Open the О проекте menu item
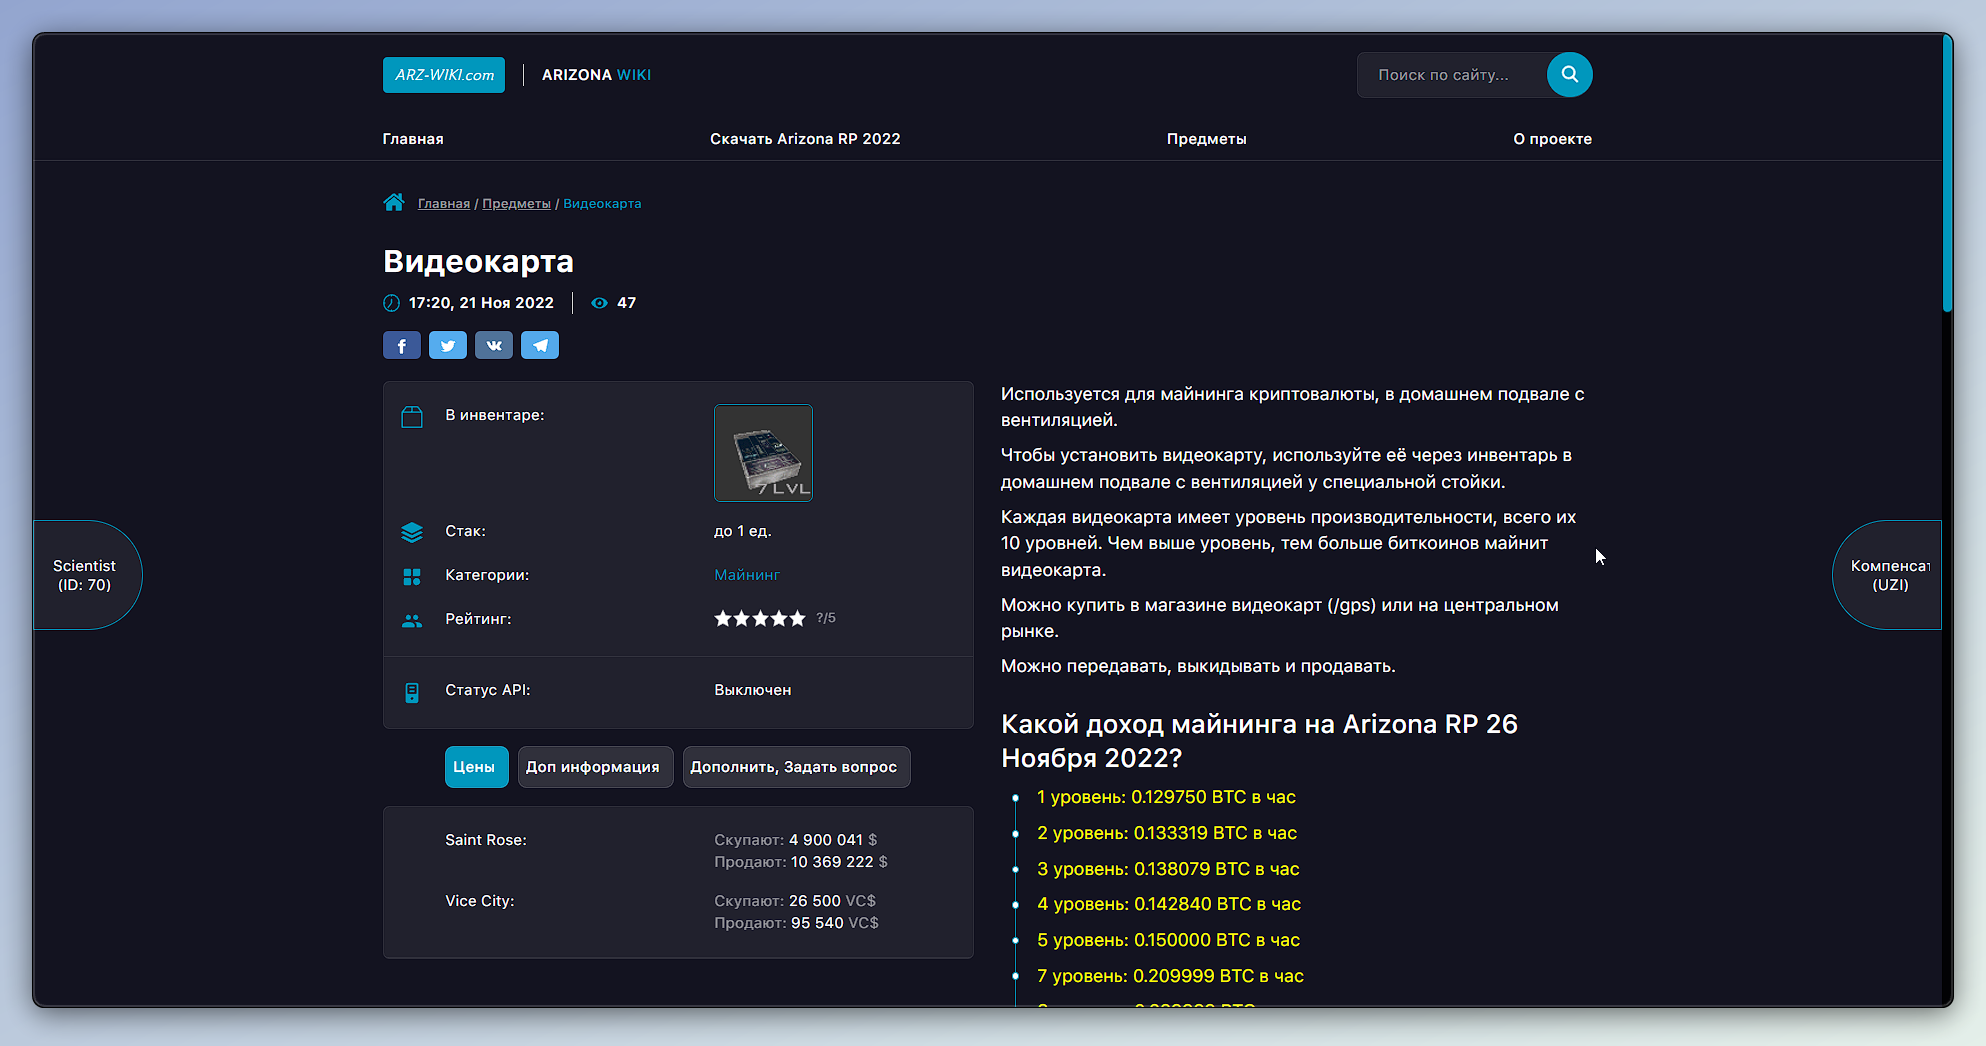The image size is (1986, 1046). pyautogui.click(x=1552, y=139)
